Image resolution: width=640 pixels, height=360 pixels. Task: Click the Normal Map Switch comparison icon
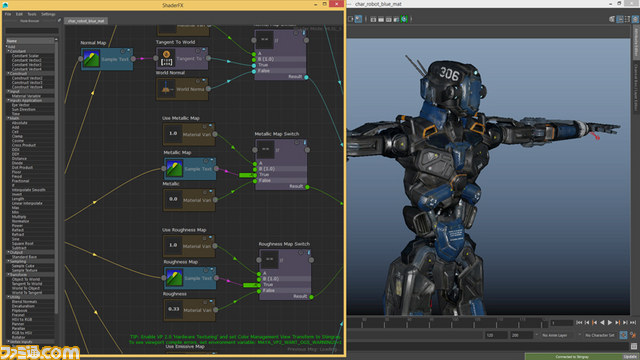point(264,40)
